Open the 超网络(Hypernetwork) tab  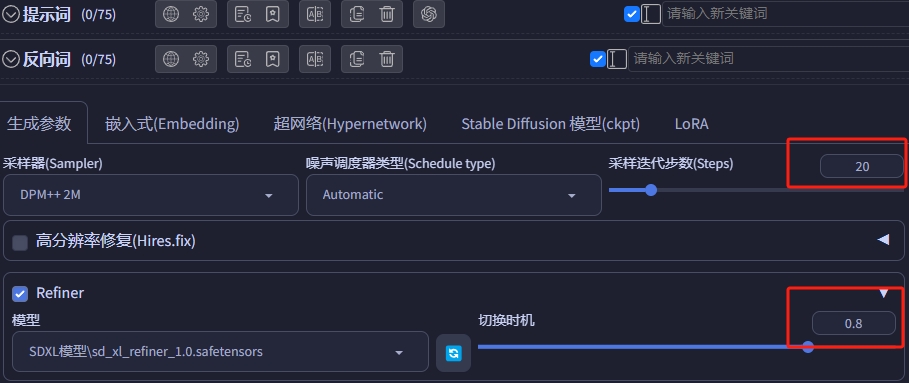[350, 123]
